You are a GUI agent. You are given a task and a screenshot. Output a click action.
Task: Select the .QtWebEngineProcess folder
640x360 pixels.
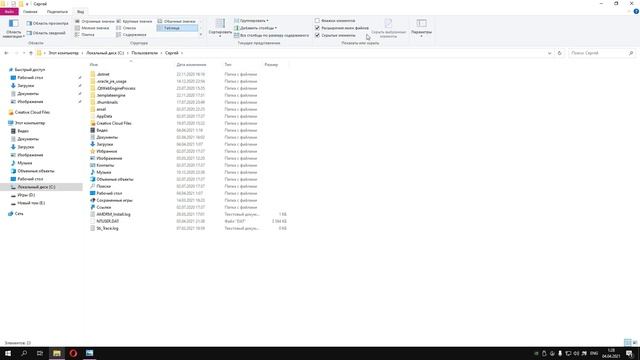116,88
